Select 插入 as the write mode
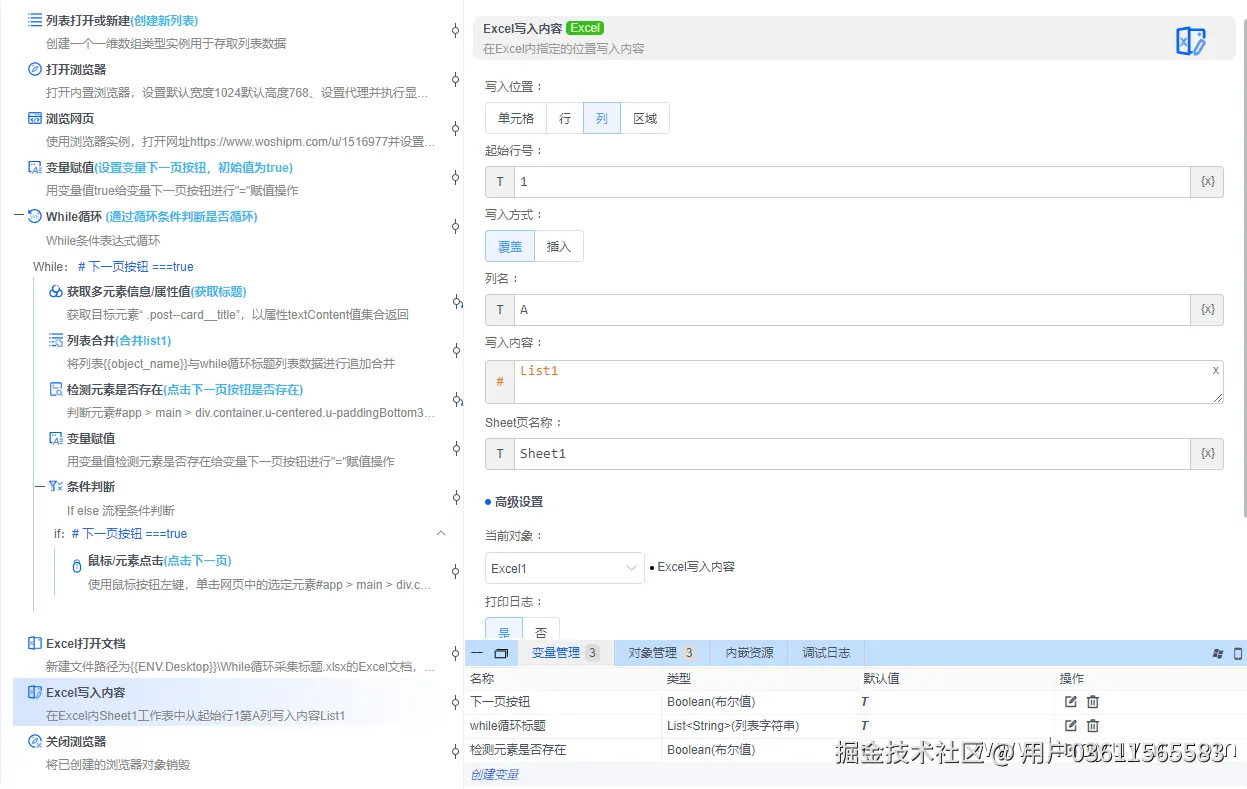Screen dimensions: 1247x789 (x=558, y=245)
